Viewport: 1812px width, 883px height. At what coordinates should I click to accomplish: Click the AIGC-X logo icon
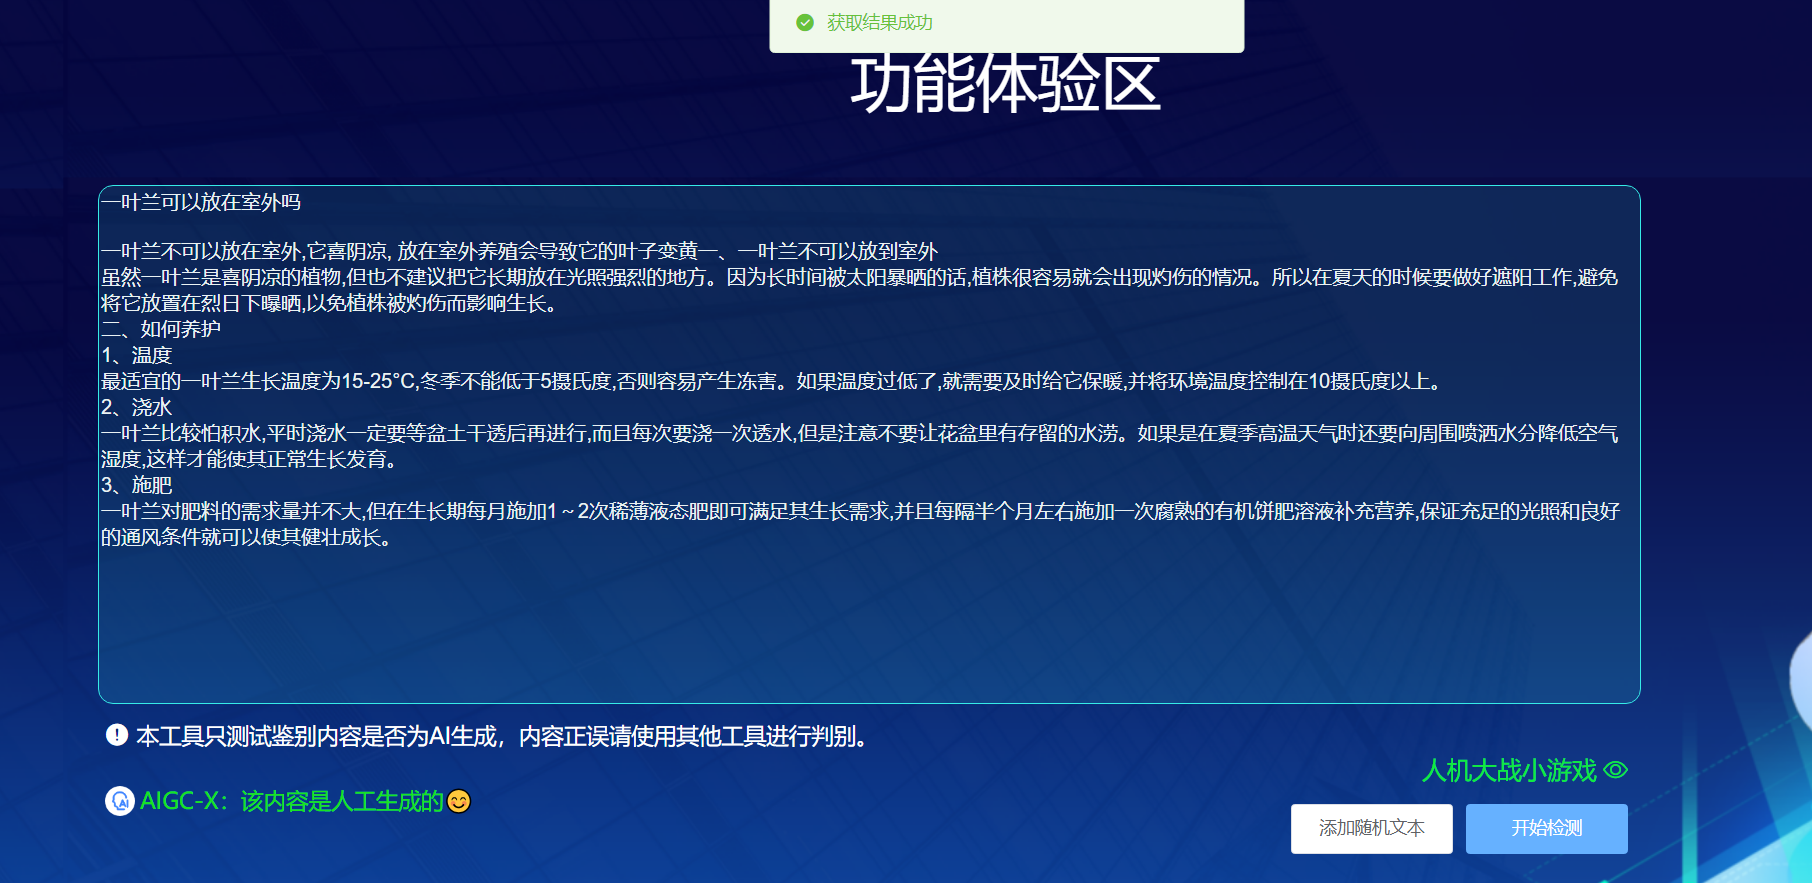tap(120, 801)
